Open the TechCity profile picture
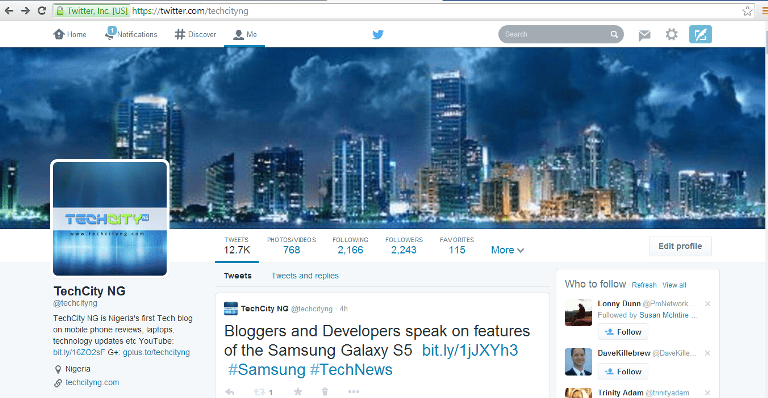Viewport: 768px width, 398px height. tap(110, 218)
